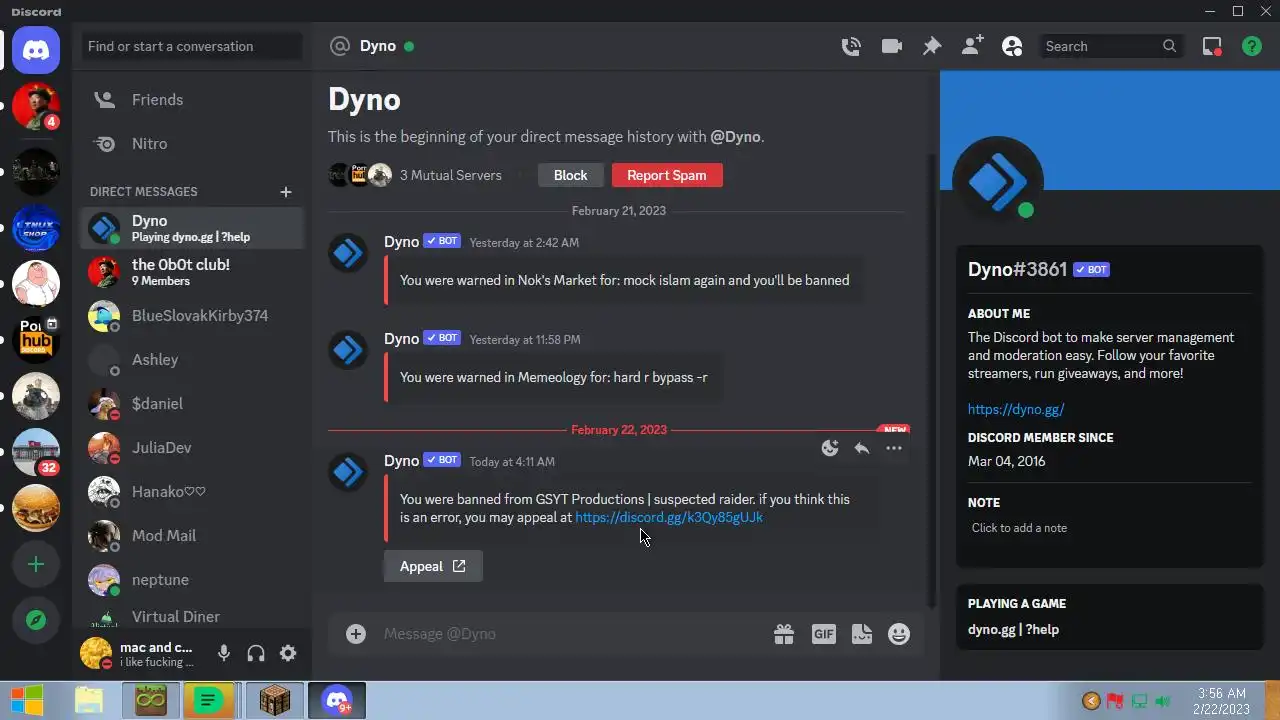Screen dimensions: 1280x720
Task: Send a gift icon
Action: pos(784,634)
